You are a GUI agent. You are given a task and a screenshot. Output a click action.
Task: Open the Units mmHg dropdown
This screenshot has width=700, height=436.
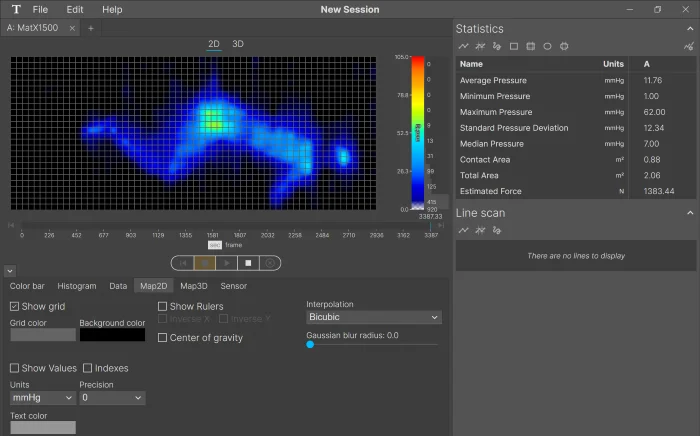(42, 398)
